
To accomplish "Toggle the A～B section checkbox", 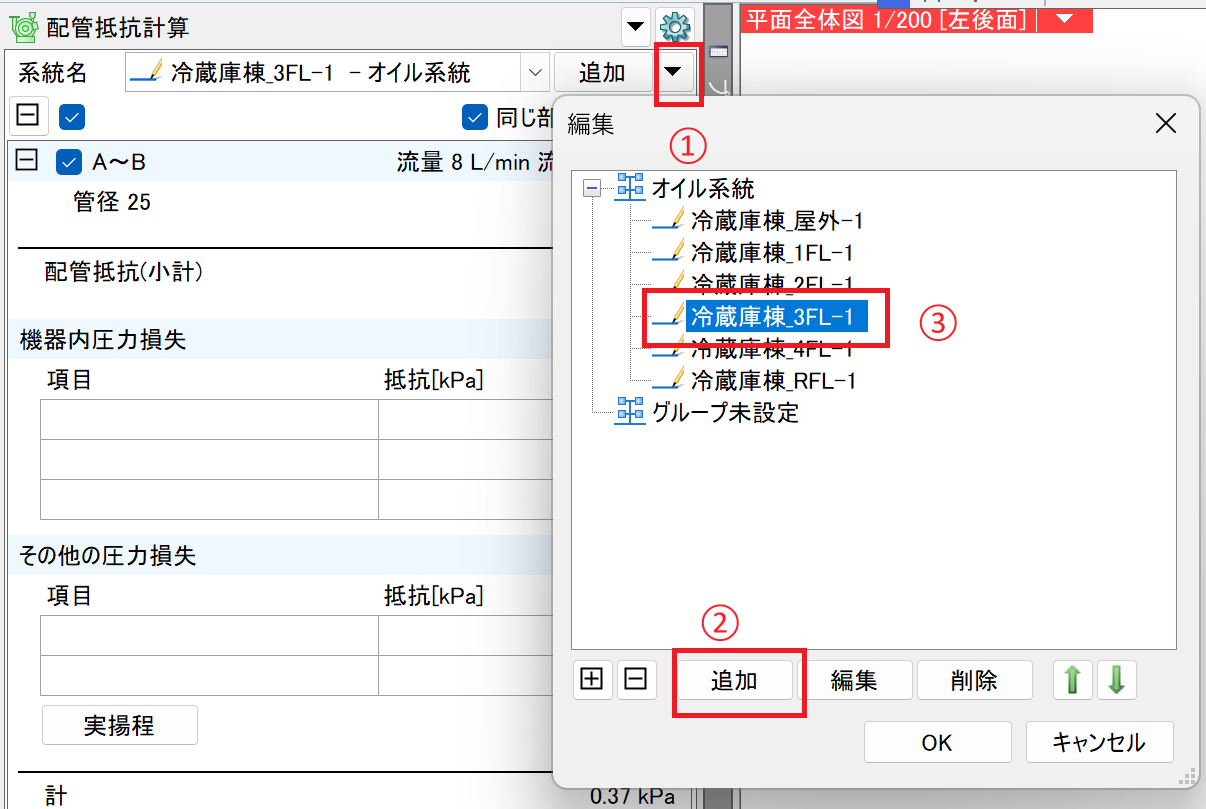I will pos(68,162).
